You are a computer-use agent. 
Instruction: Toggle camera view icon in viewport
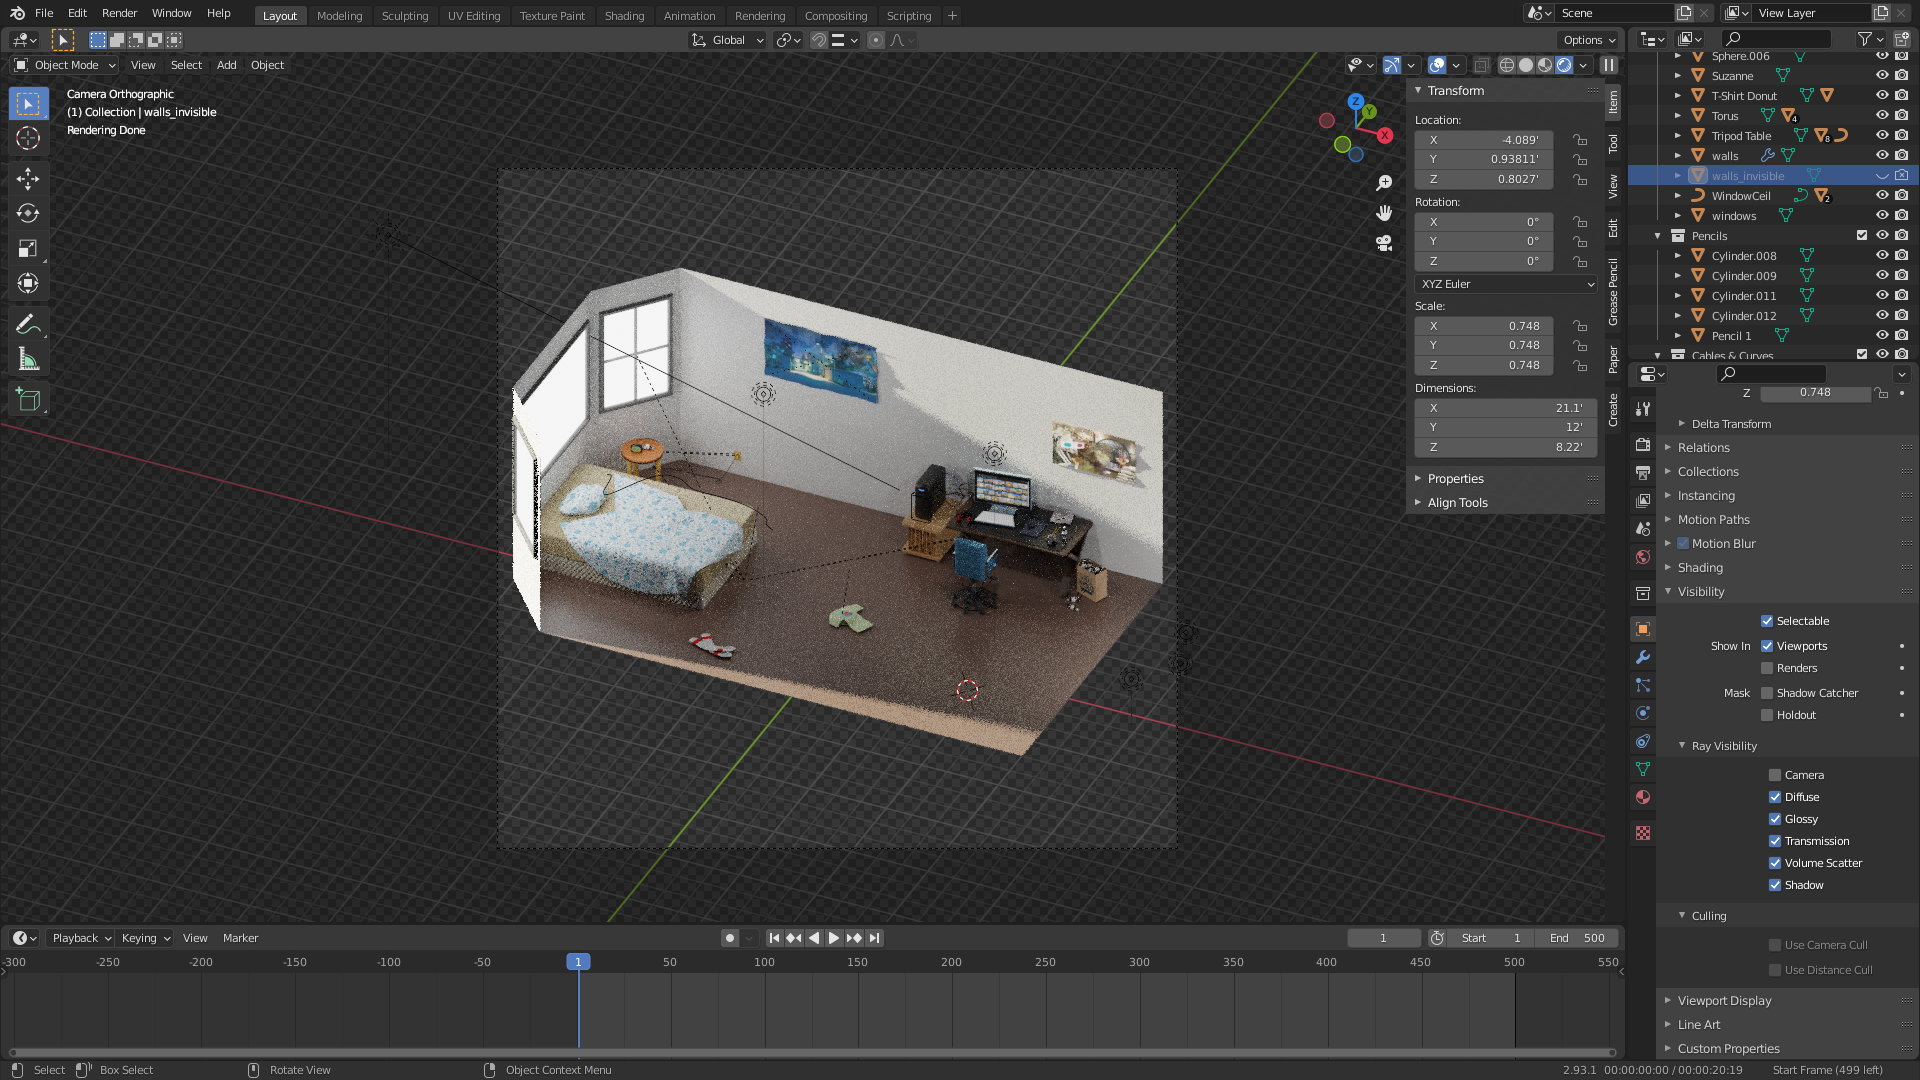pyautogui.click(x=1384, y=243)
